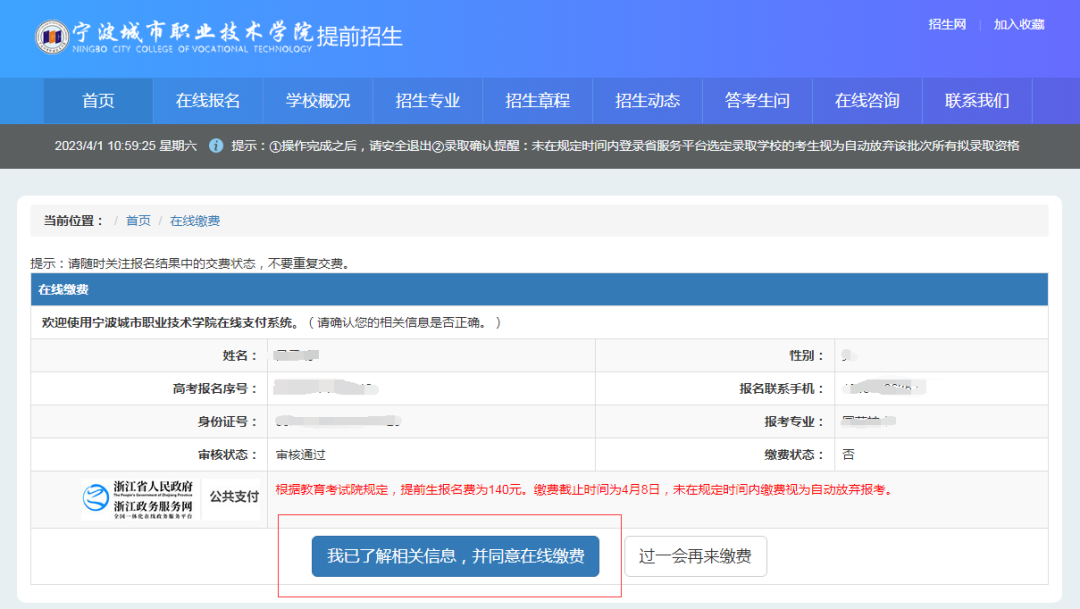Image resolution: width=1080 pixels, height=609 pixels.
Task: Open 在线咨询 in the navigation bar
Action: (867, 101)
